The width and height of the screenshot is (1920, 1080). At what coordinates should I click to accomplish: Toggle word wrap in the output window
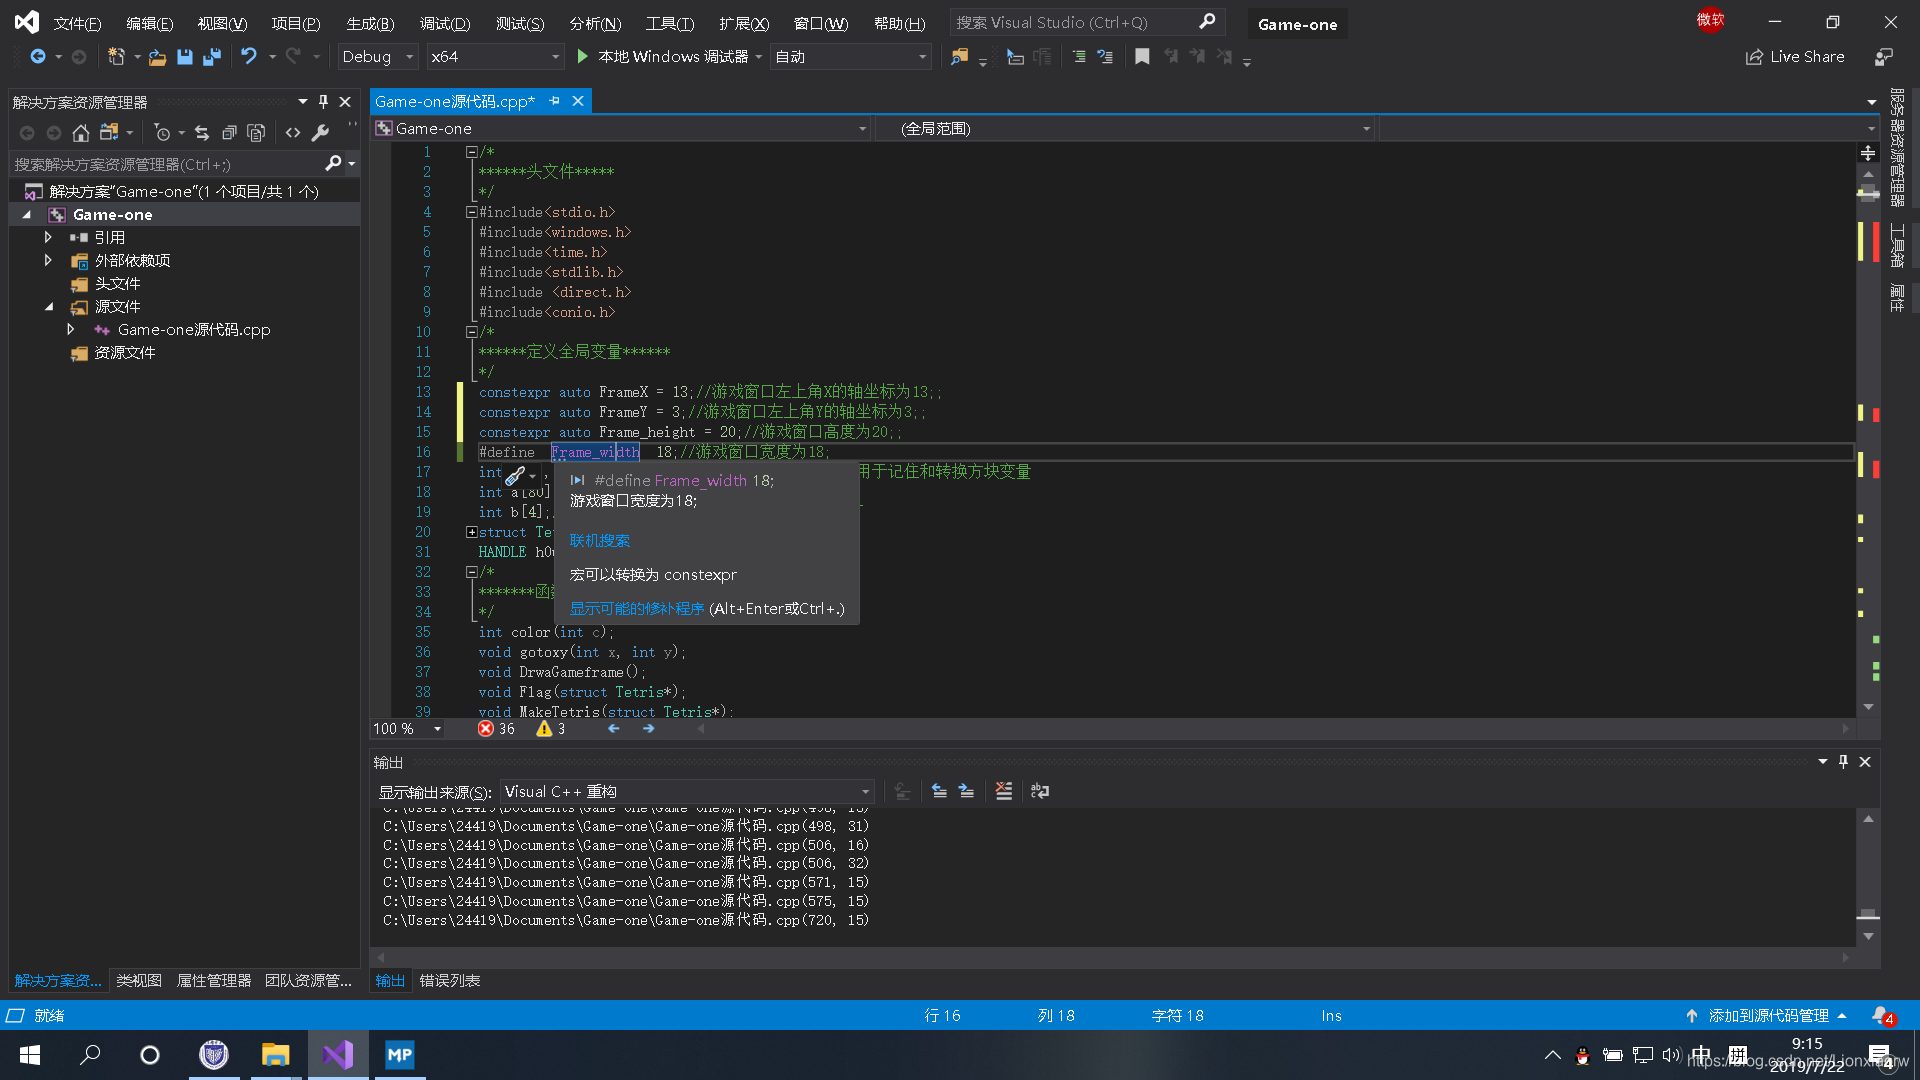1040,791
